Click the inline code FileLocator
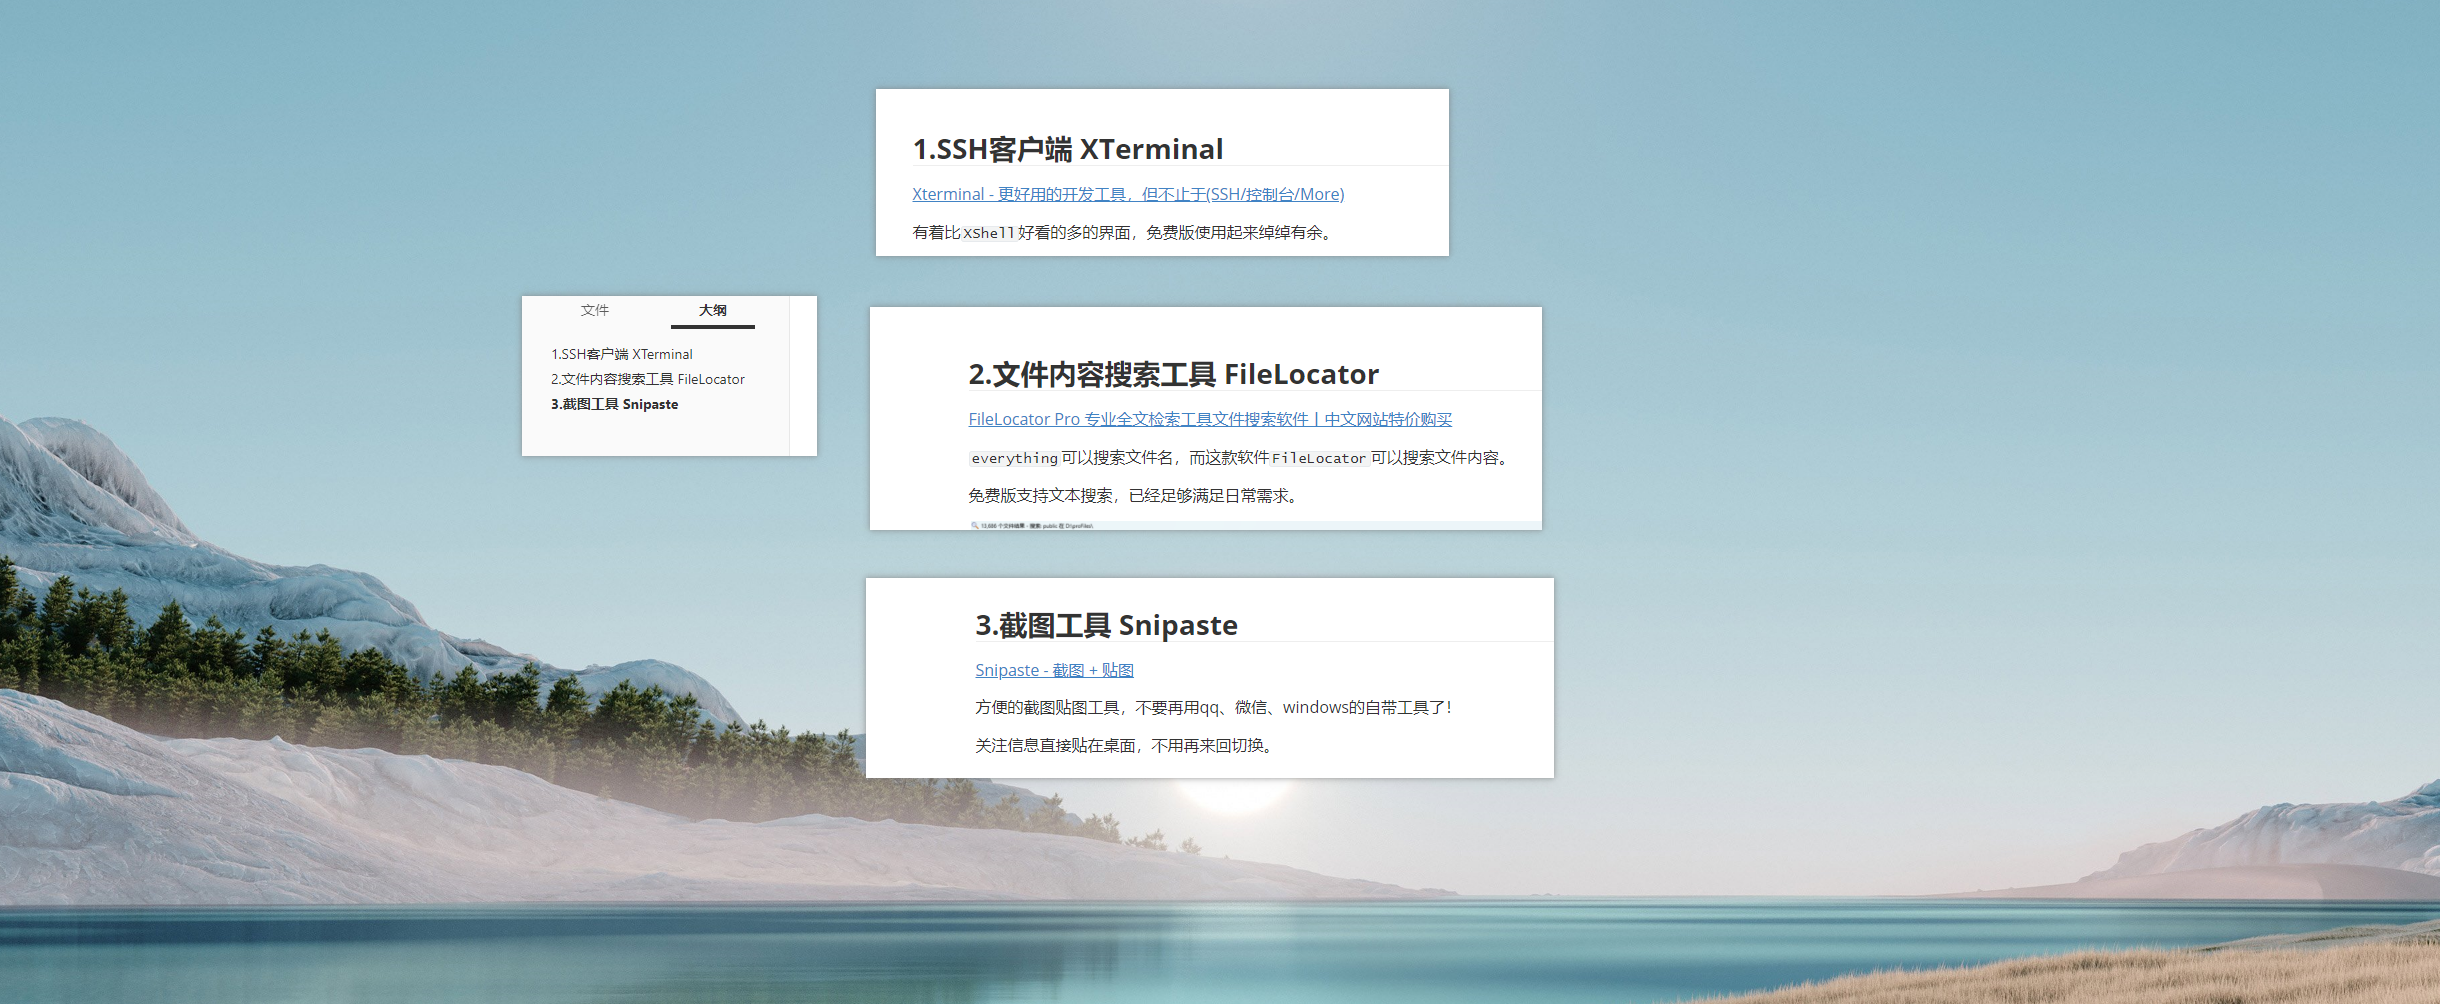This screenshot has width=2440, height=1004. point(1319,458)
